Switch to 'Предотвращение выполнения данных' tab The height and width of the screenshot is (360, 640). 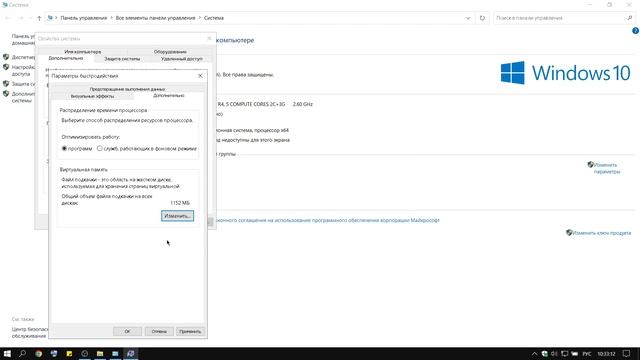127,89
